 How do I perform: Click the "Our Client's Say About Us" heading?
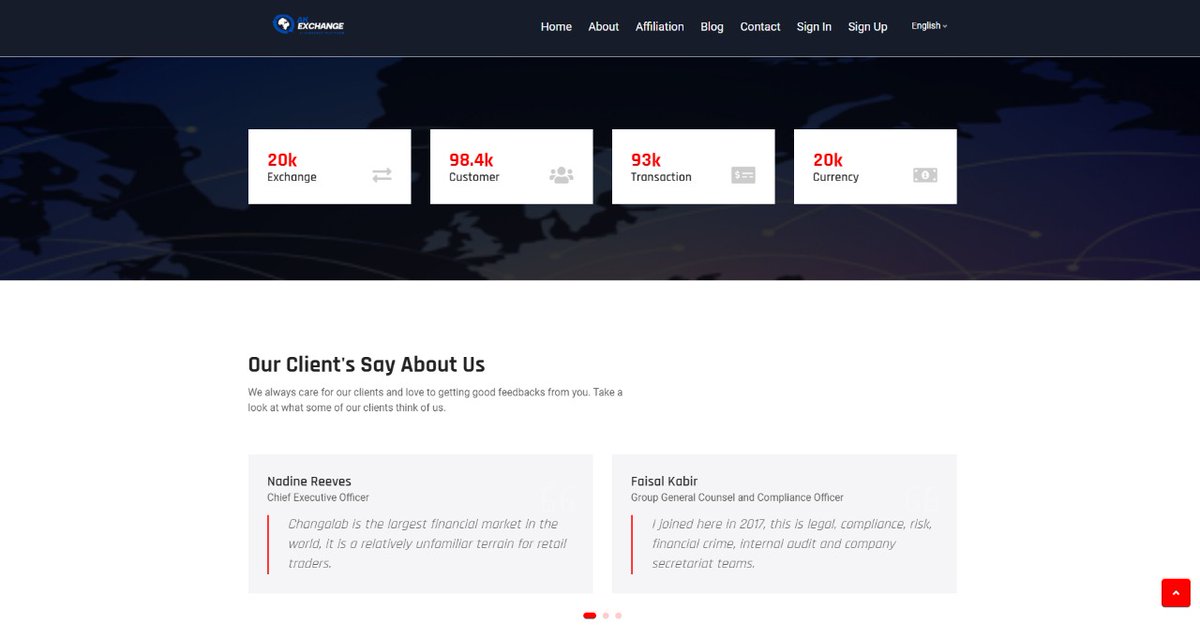click(367, 364)
